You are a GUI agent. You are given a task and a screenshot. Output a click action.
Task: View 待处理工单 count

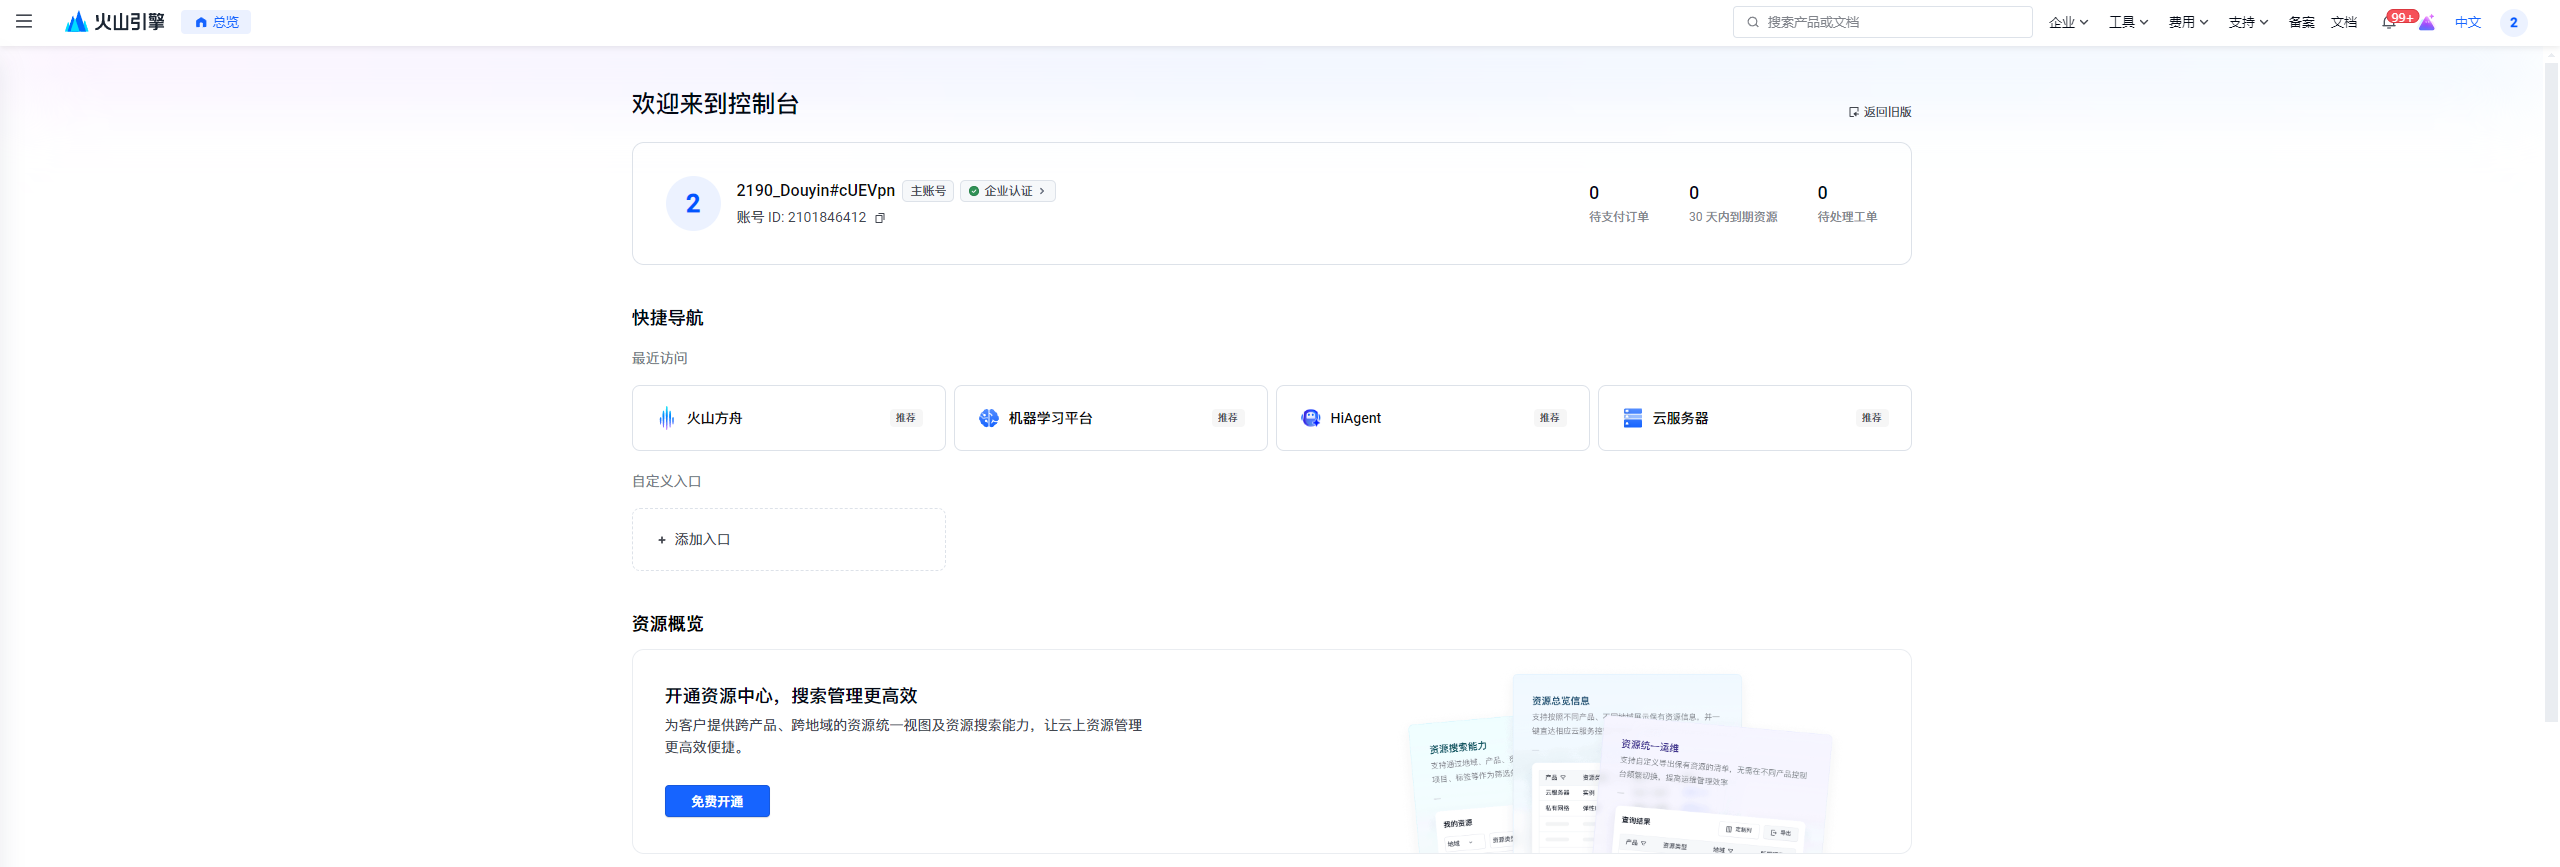pos(1847,204)
